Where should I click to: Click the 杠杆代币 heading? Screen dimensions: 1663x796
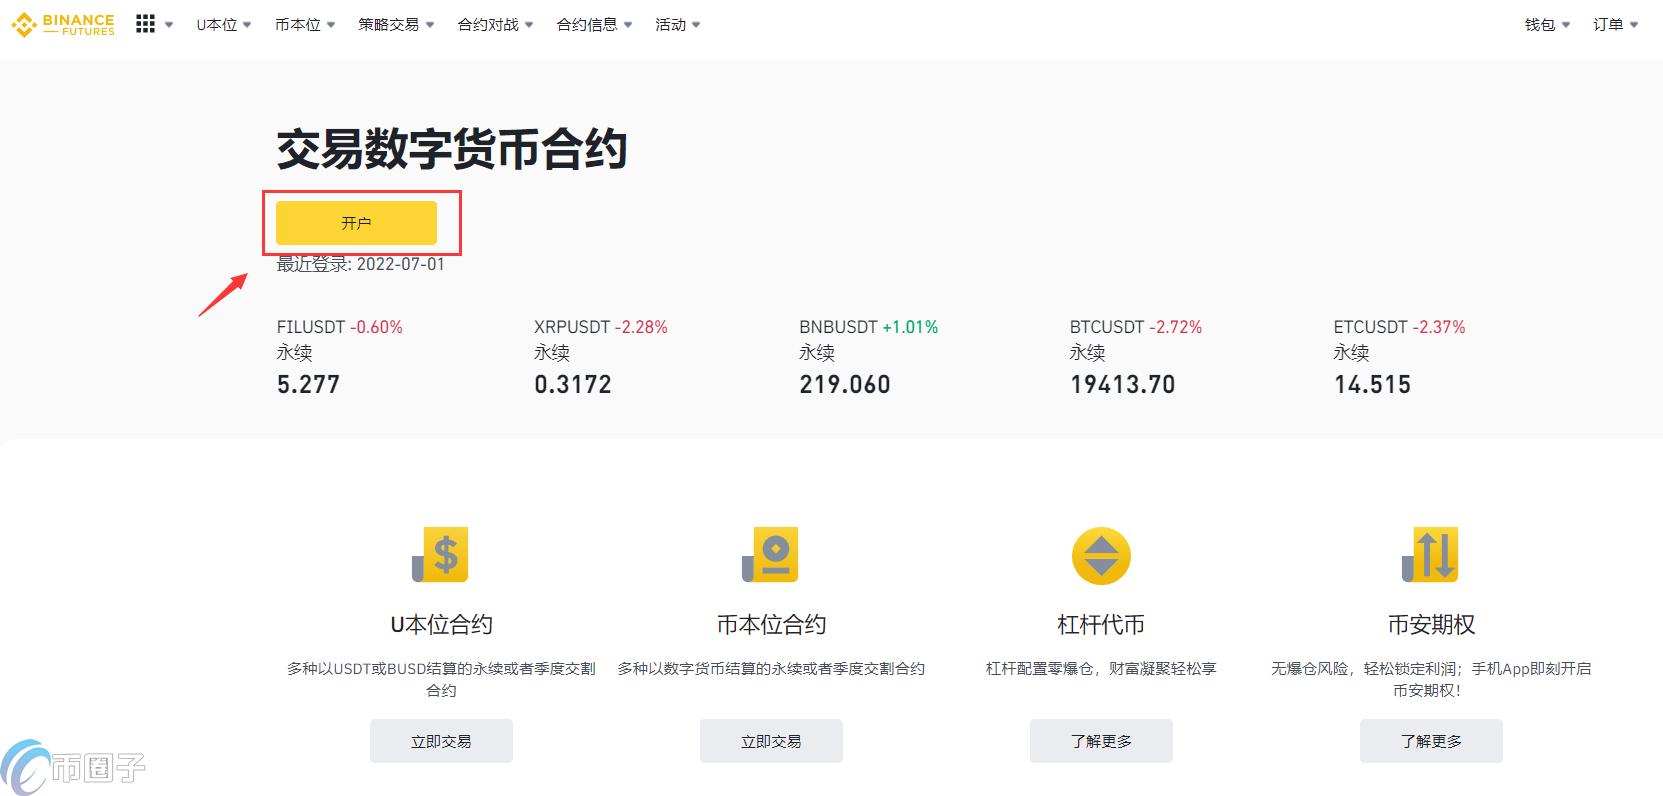1101,625
